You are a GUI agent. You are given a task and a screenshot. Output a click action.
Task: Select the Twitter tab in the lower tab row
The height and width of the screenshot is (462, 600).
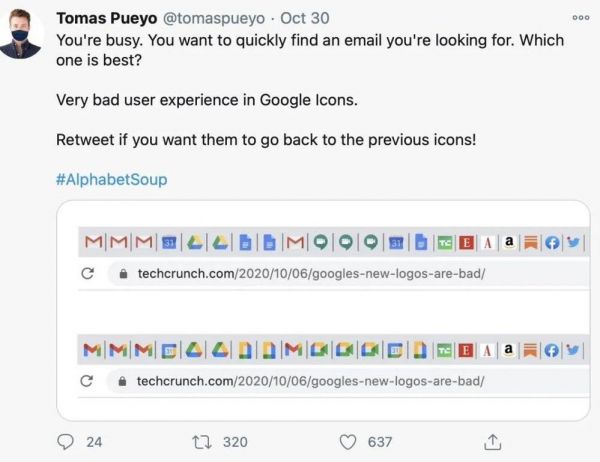coord(571,350)
